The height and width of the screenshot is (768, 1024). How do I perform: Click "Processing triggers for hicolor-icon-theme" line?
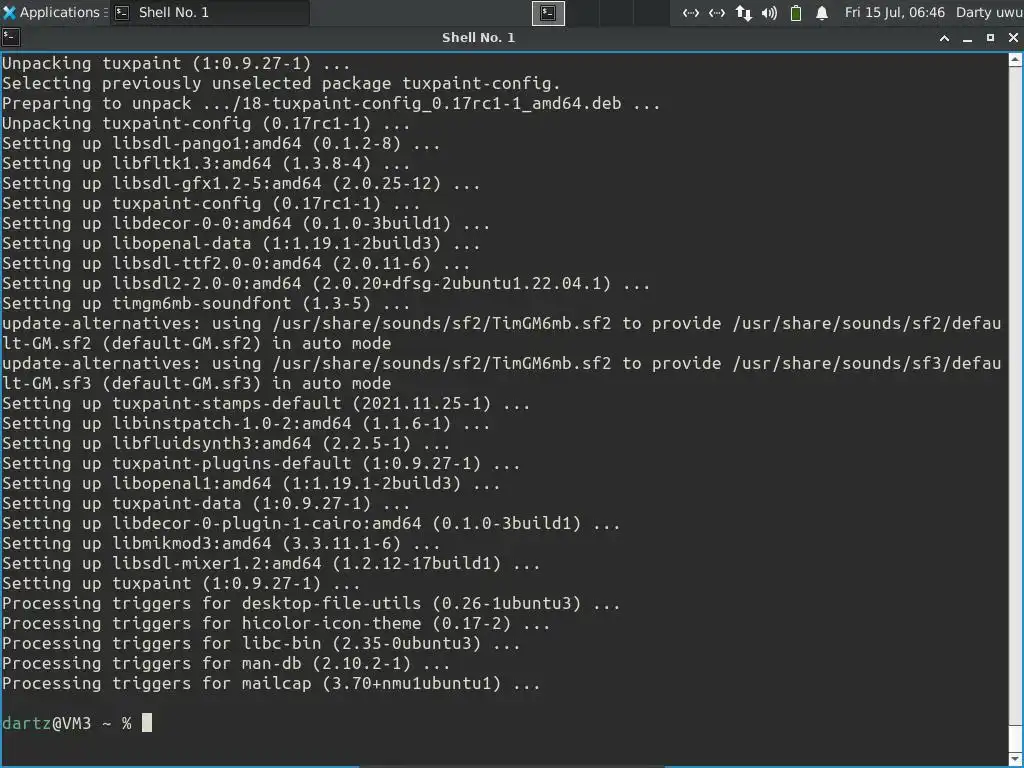pyautogui.click(x=276, y=624)
